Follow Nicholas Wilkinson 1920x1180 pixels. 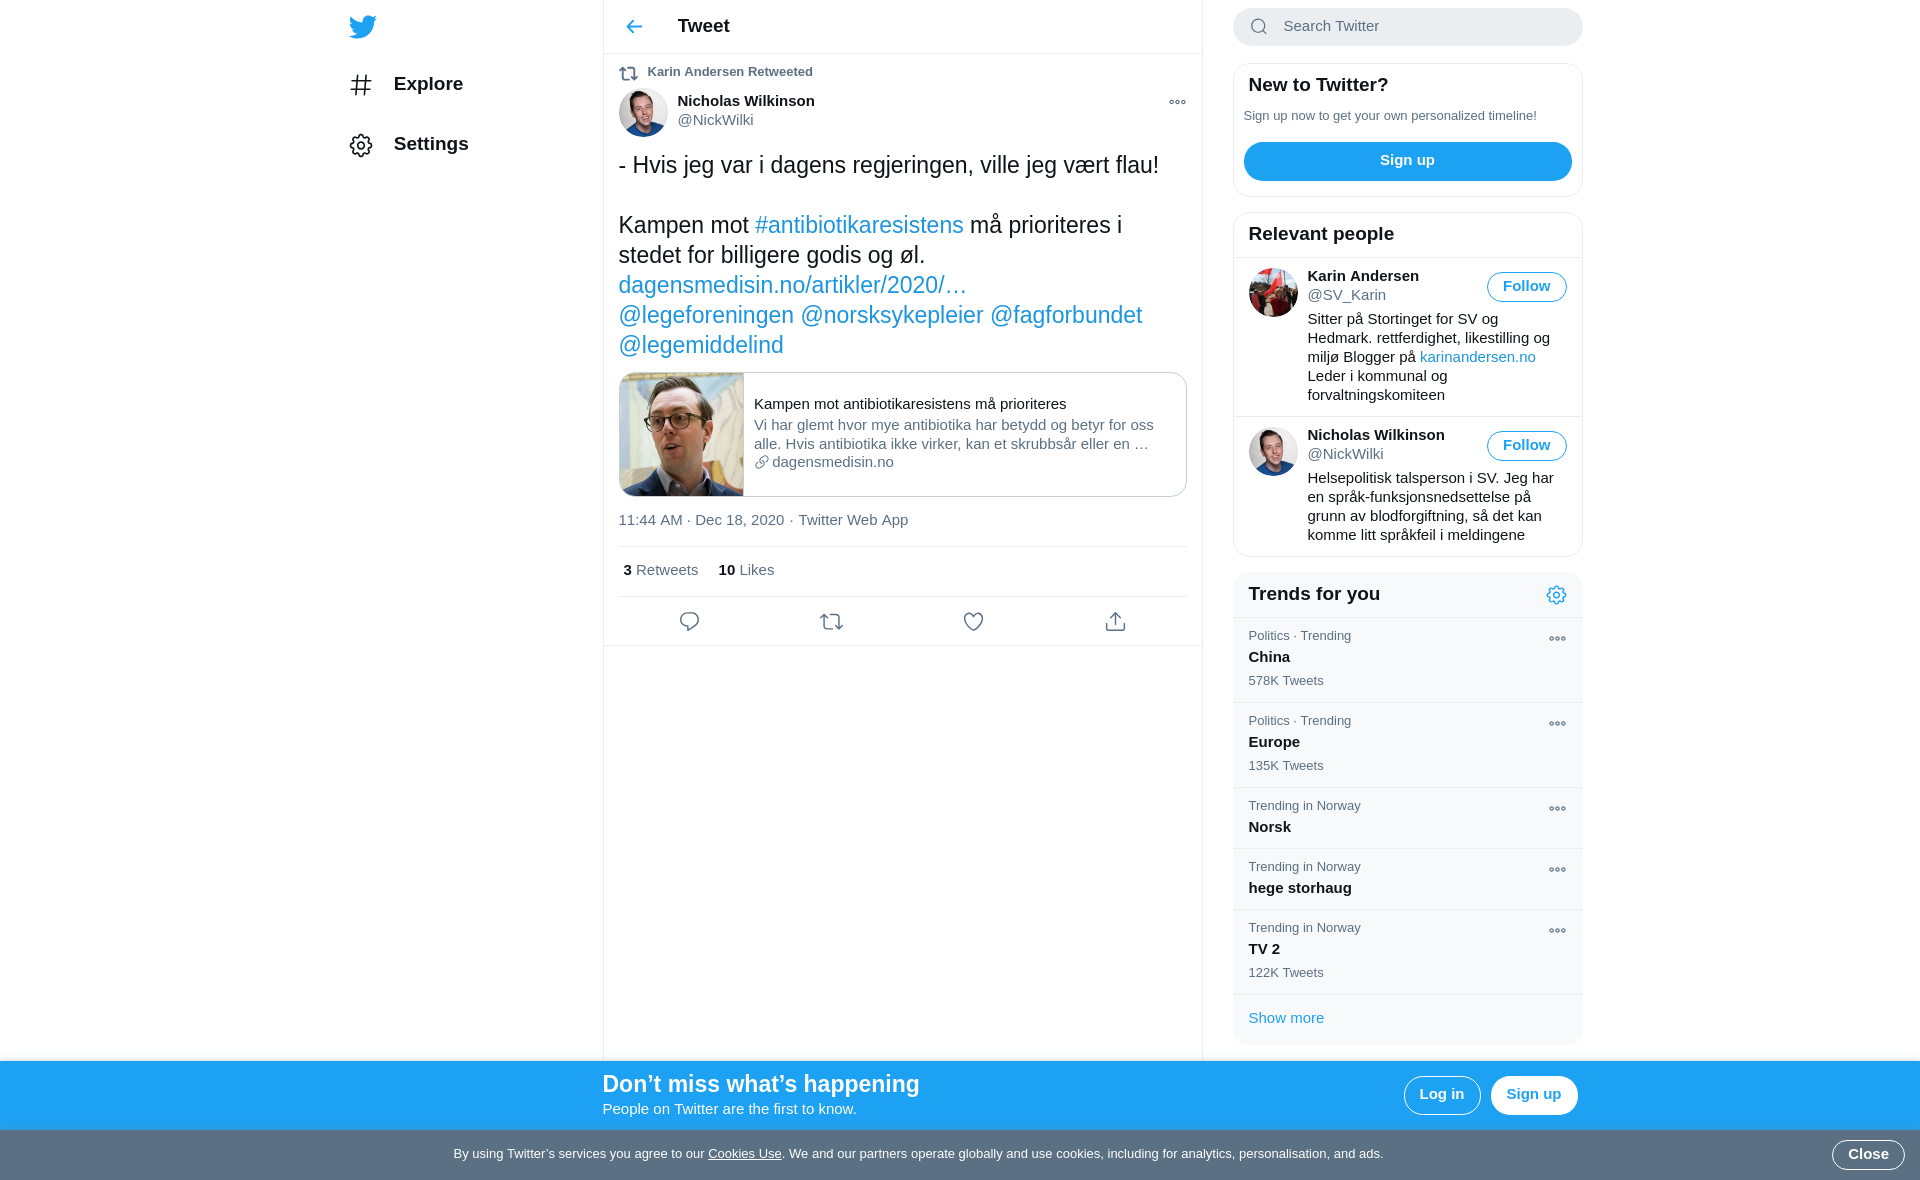(1526, 446)
